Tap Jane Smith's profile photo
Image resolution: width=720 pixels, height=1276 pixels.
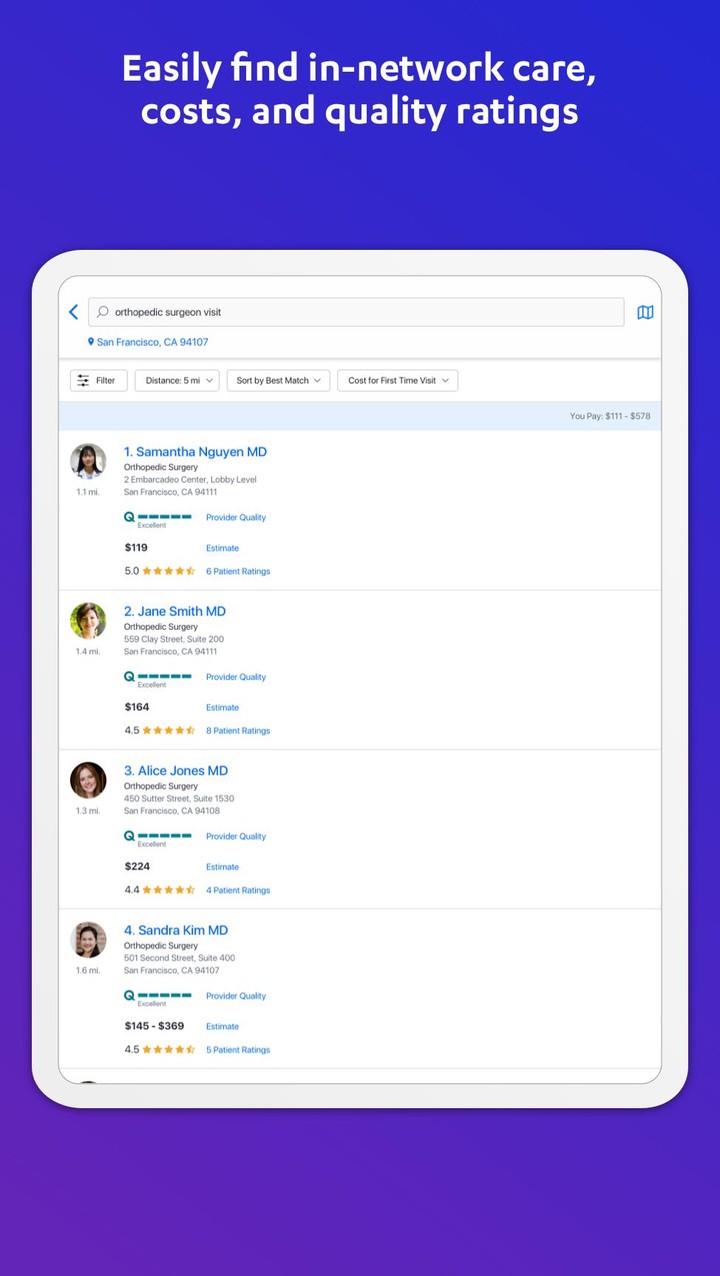pyautogui.click(x=88, y=621)
